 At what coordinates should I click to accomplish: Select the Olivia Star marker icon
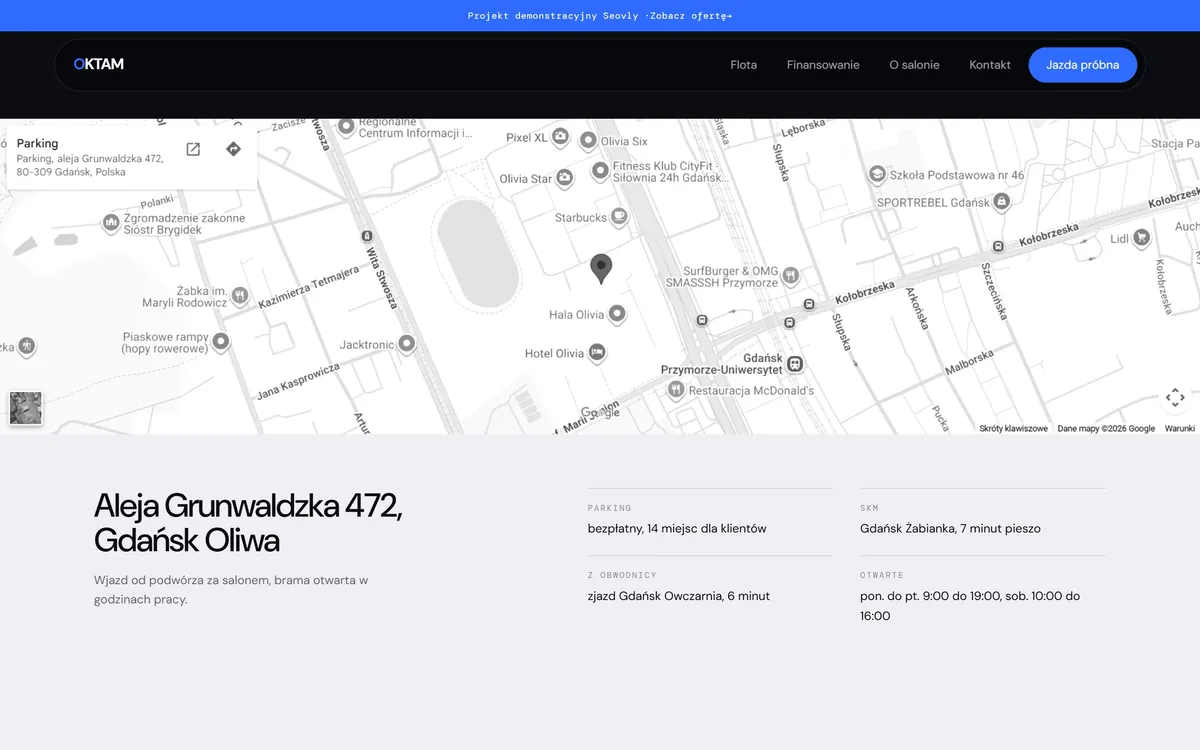click(565, 178)
